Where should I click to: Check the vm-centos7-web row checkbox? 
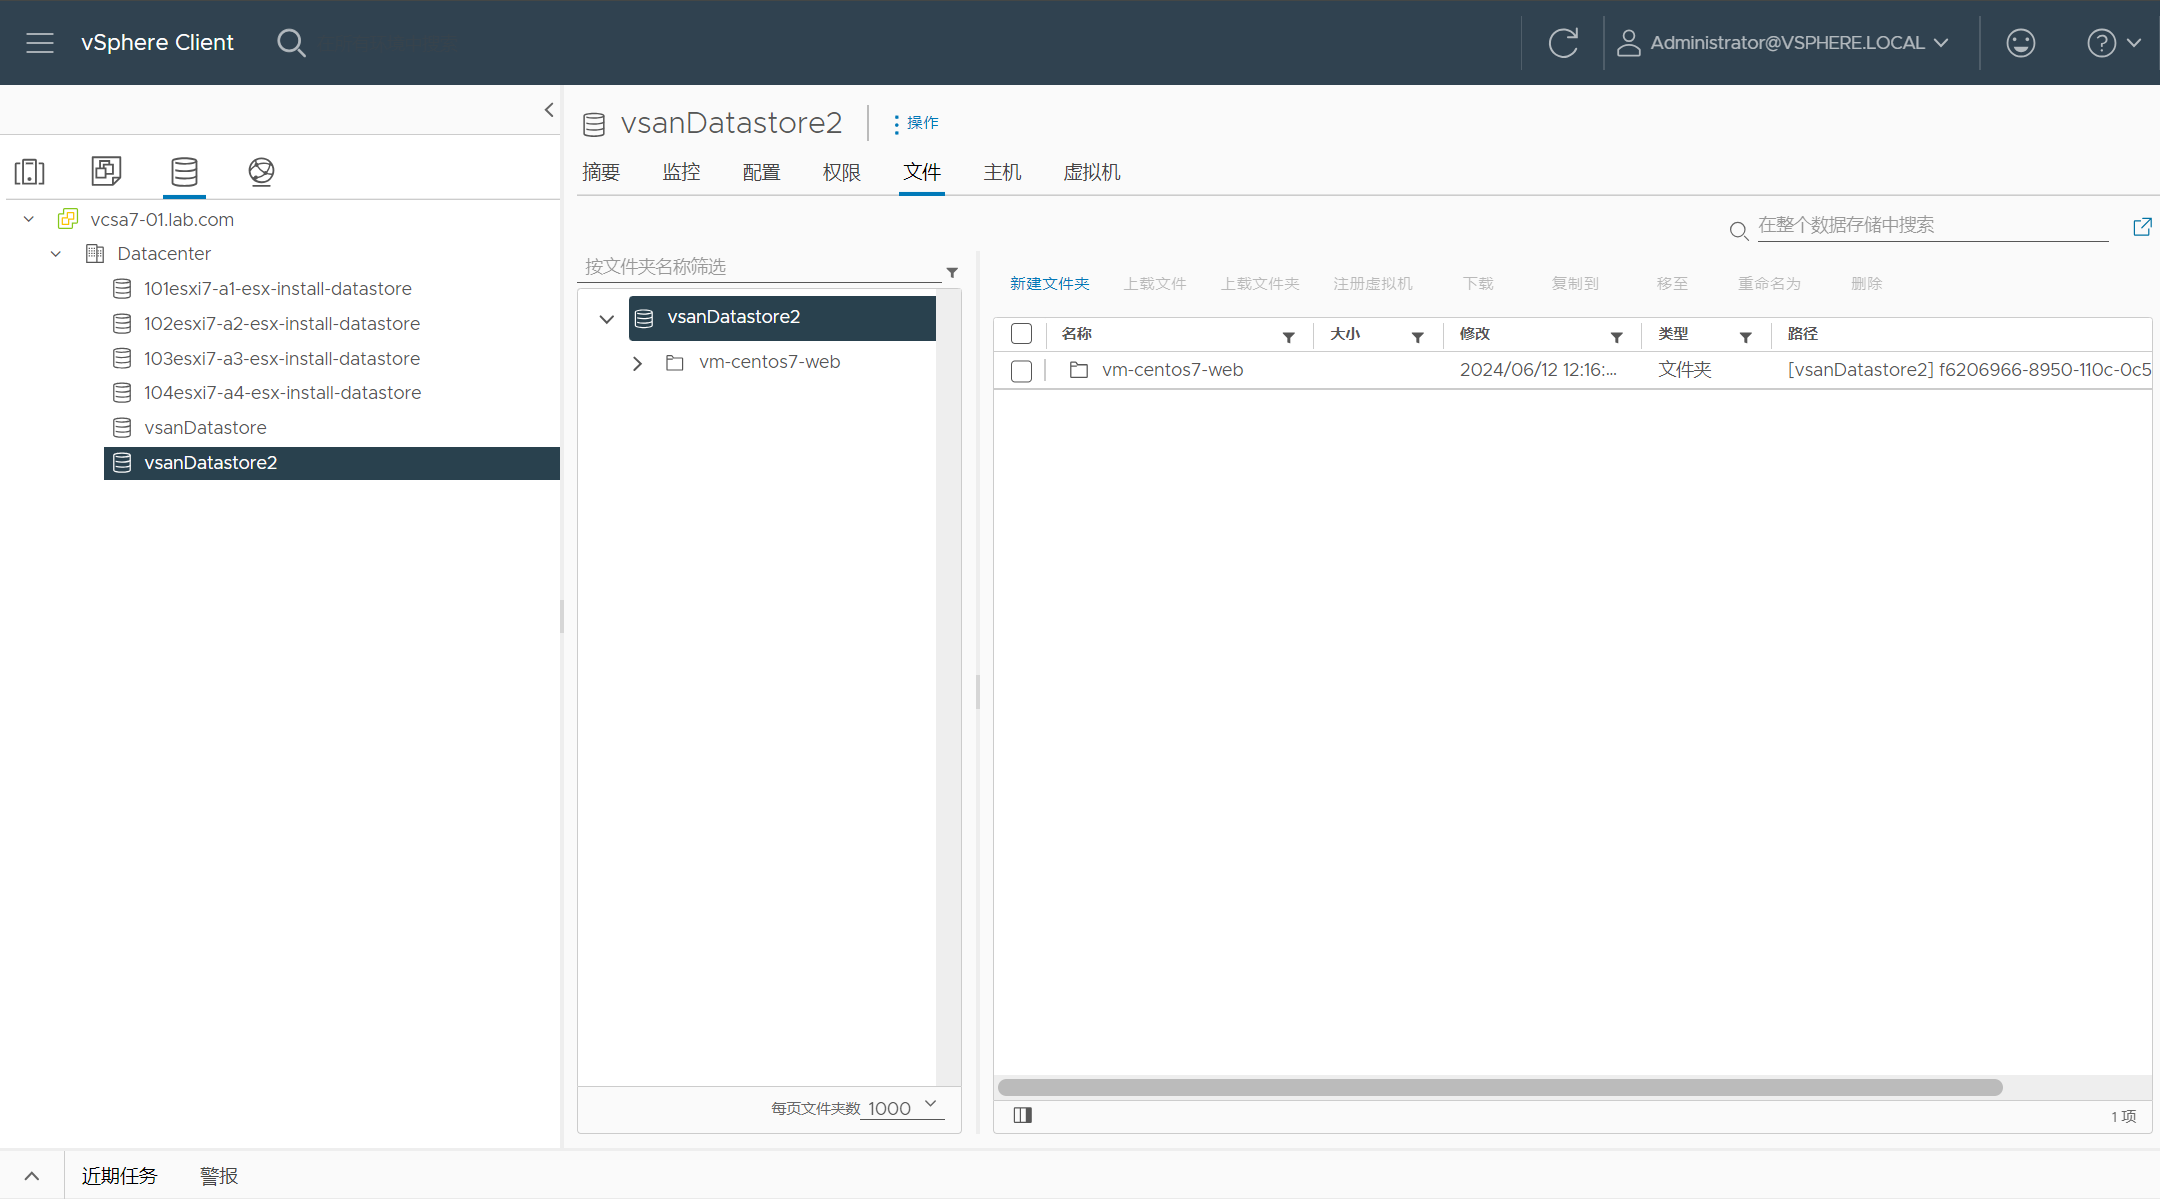point(1021,371)
